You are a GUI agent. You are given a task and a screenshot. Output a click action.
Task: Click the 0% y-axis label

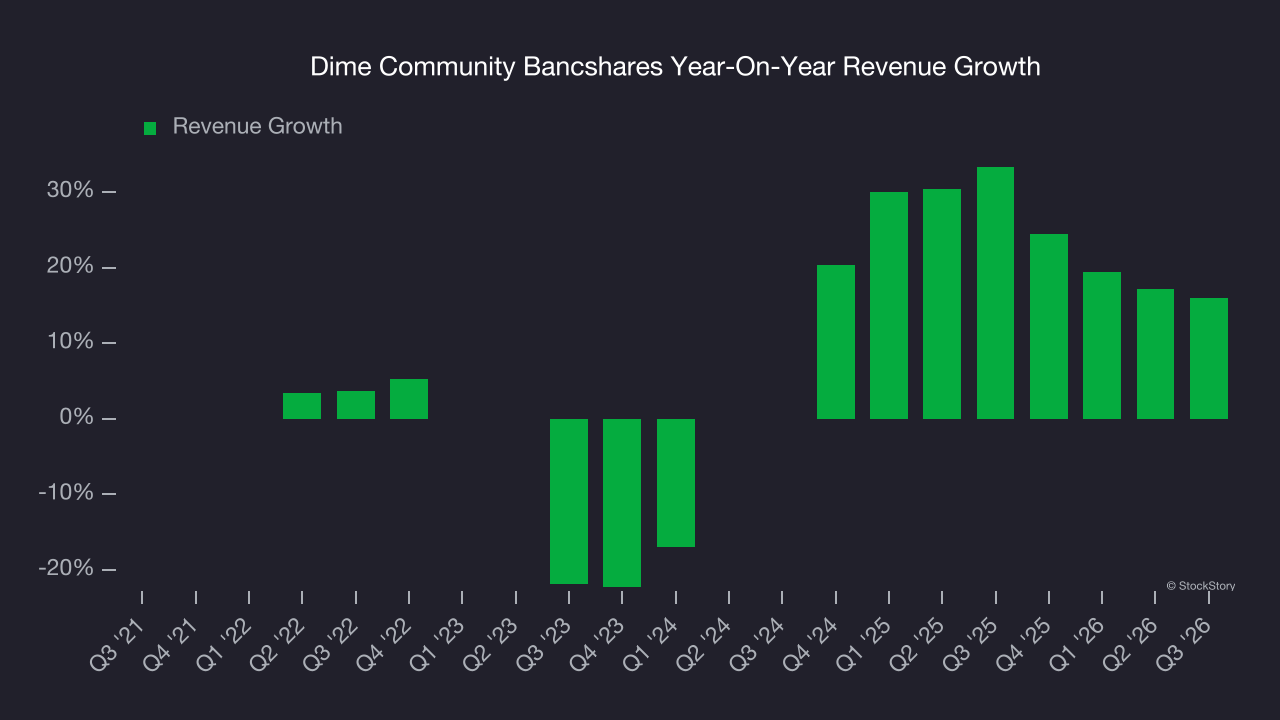75,418
